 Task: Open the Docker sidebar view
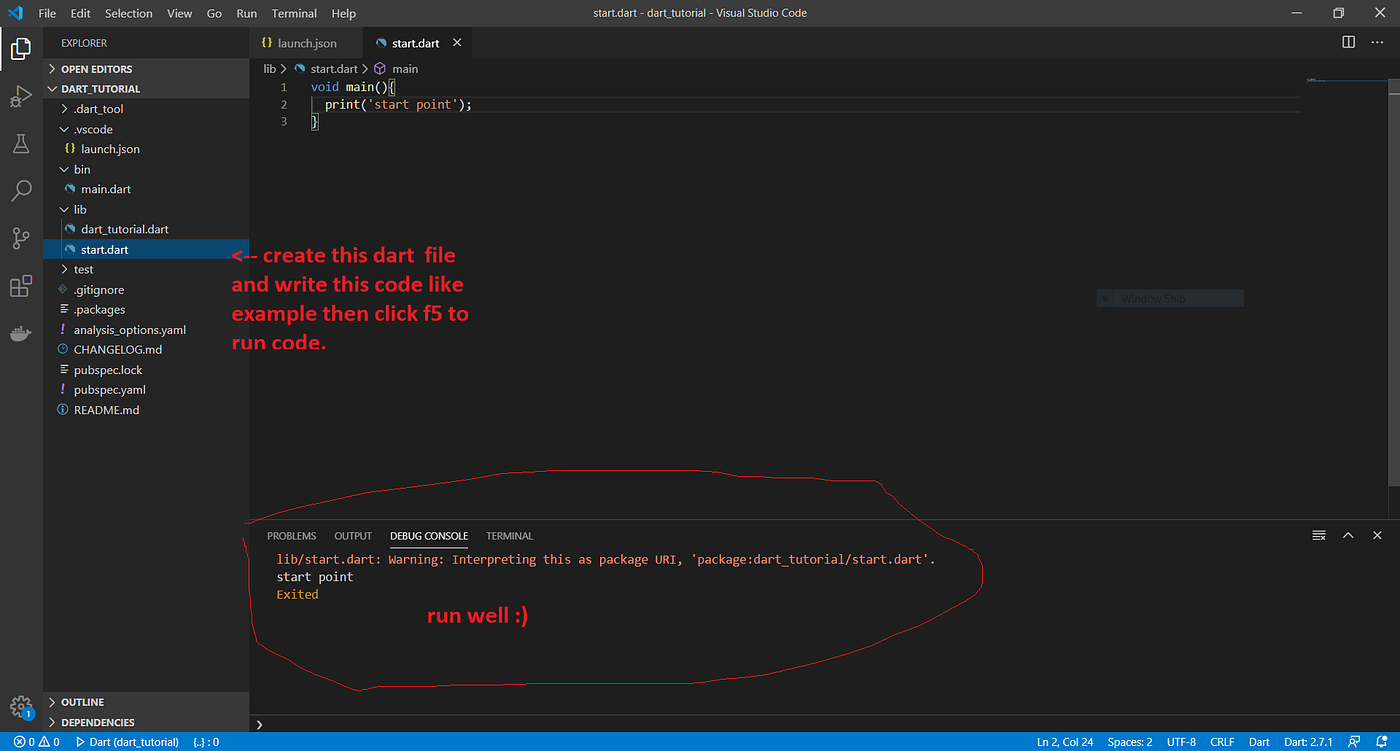(21, 333)
